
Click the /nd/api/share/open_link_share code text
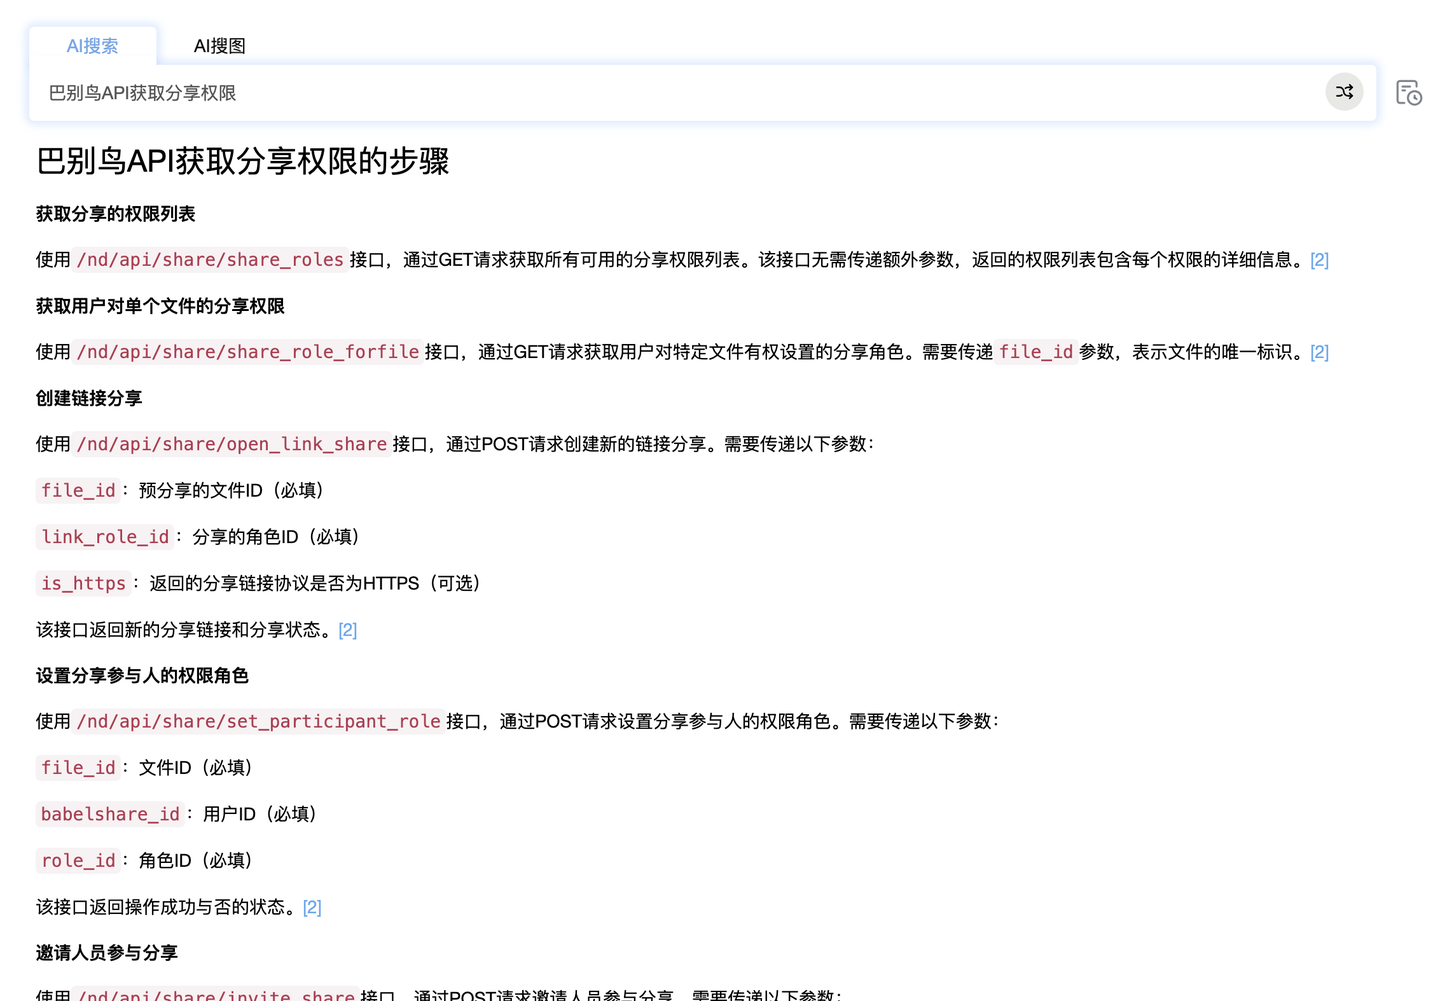pyautogui.click(x=232, y=444)
